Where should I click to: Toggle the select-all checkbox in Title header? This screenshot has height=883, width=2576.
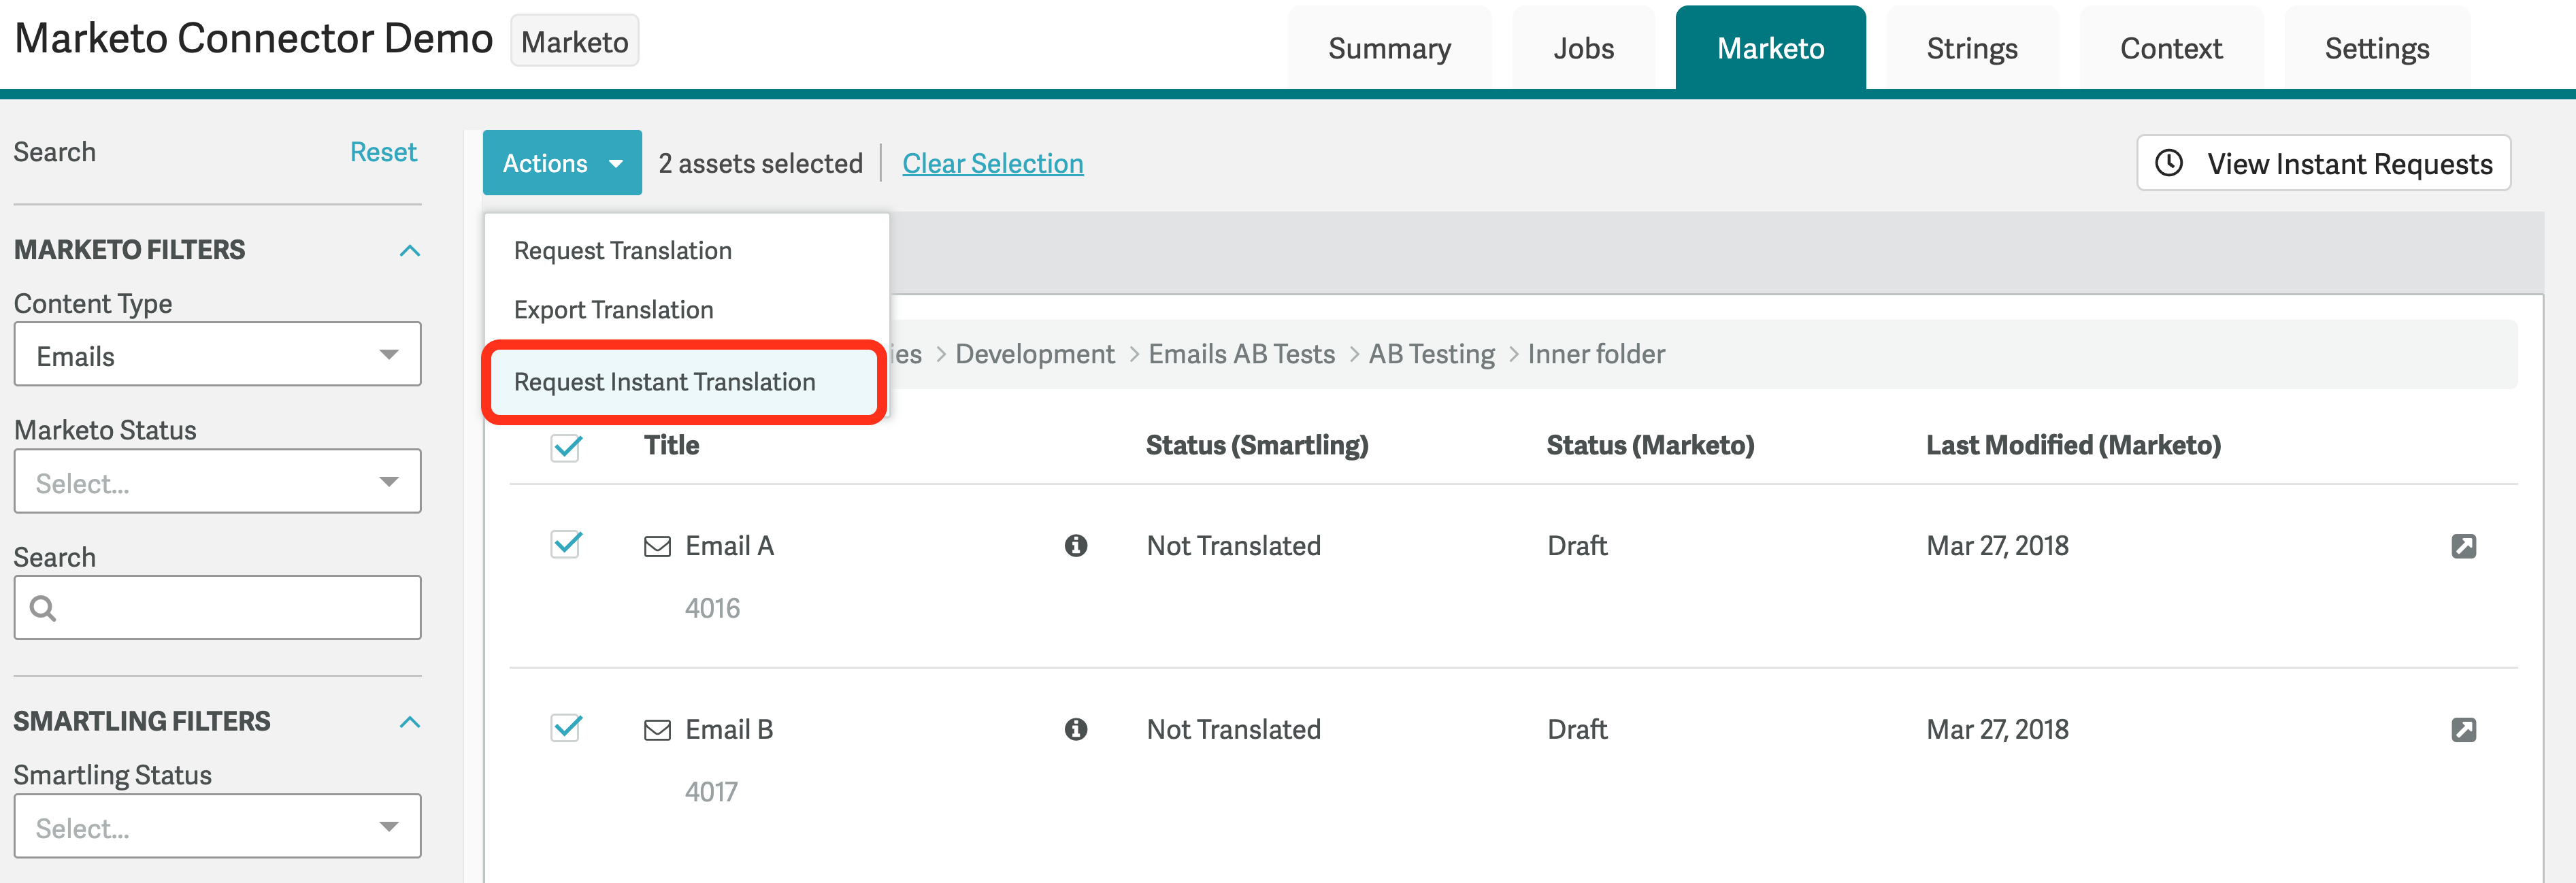click(x=566, y=447)
